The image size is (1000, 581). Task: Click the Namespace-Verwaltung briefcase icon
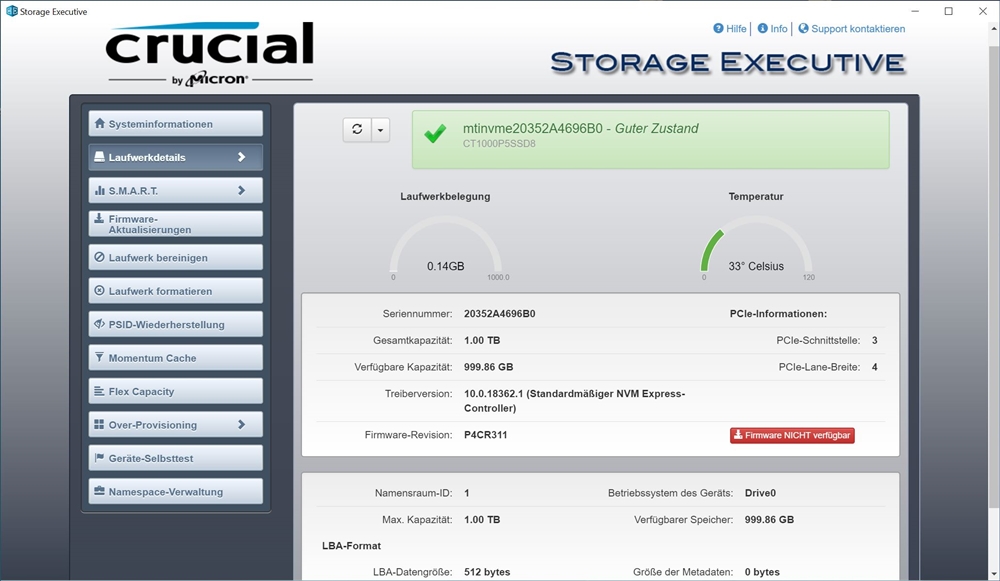click(x=99, y=491)
